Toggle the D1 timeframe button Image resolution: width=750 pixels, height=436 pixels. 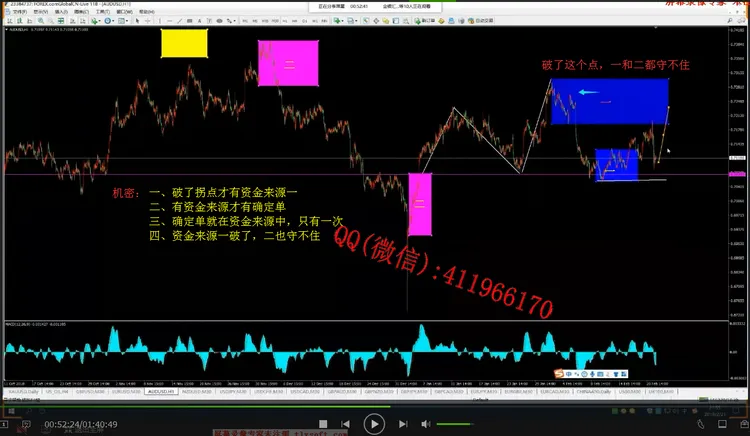coord(305,21)
